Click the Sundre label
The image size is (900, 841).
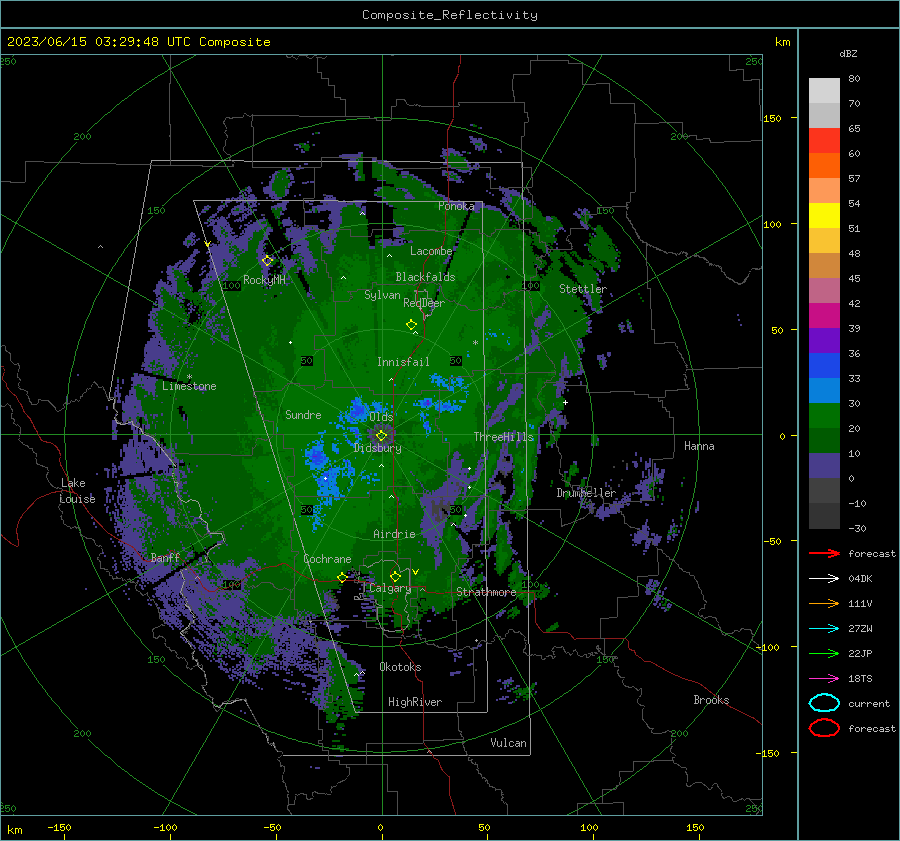[x=303, y=415]
